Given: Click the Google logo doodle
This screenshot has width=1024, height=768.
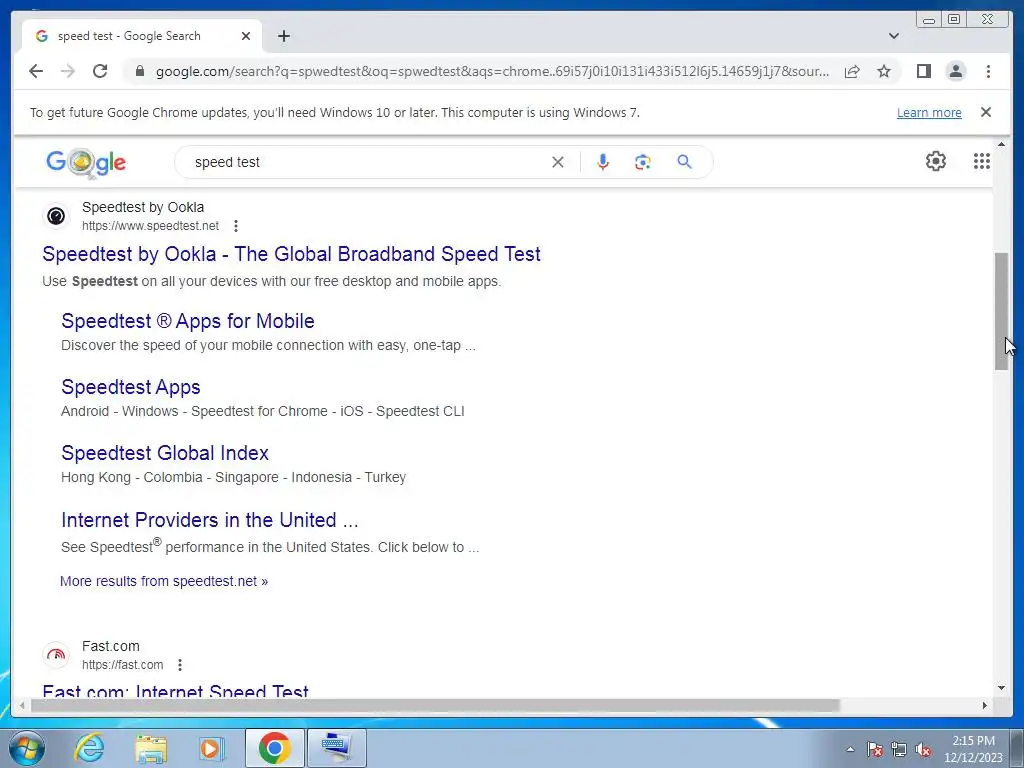Looking at the screenshot, I should coord(86,163).
